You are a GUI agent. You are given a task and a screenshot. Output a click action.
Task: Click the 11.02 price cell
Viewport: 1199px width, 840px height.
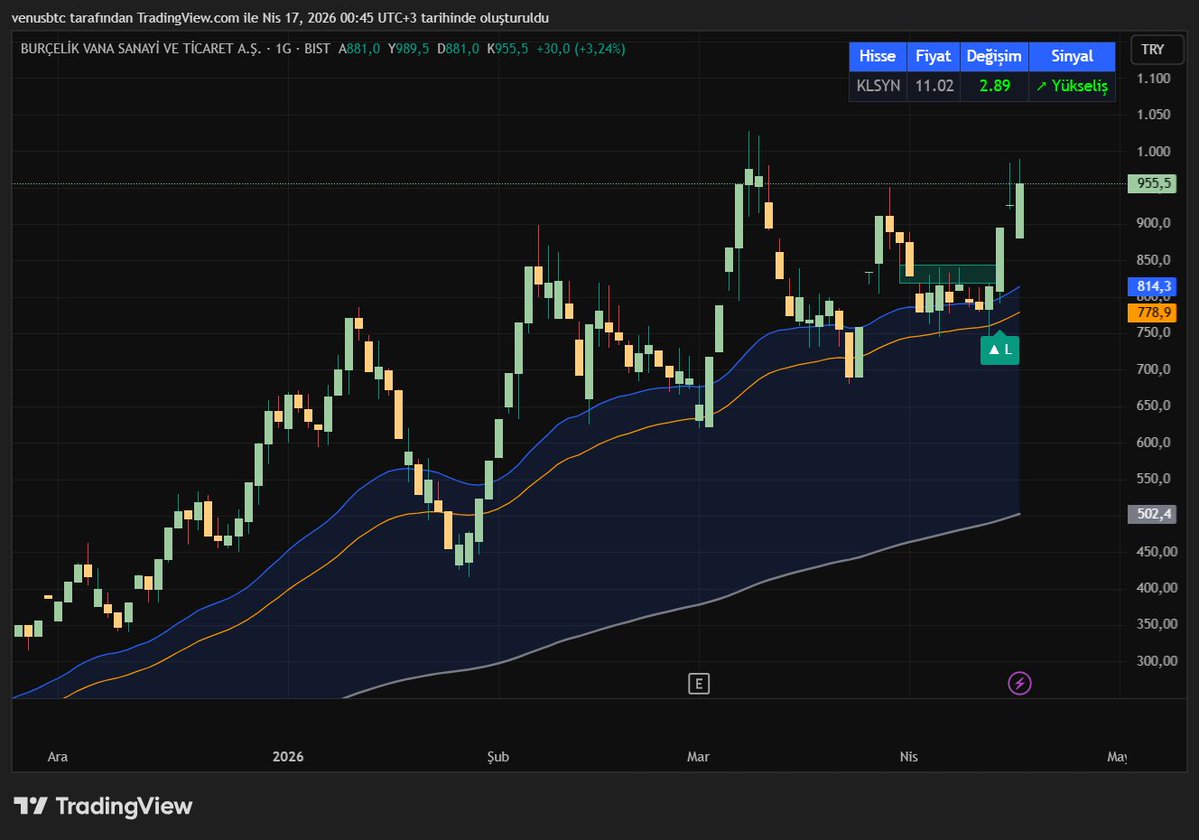click(934, 86)
